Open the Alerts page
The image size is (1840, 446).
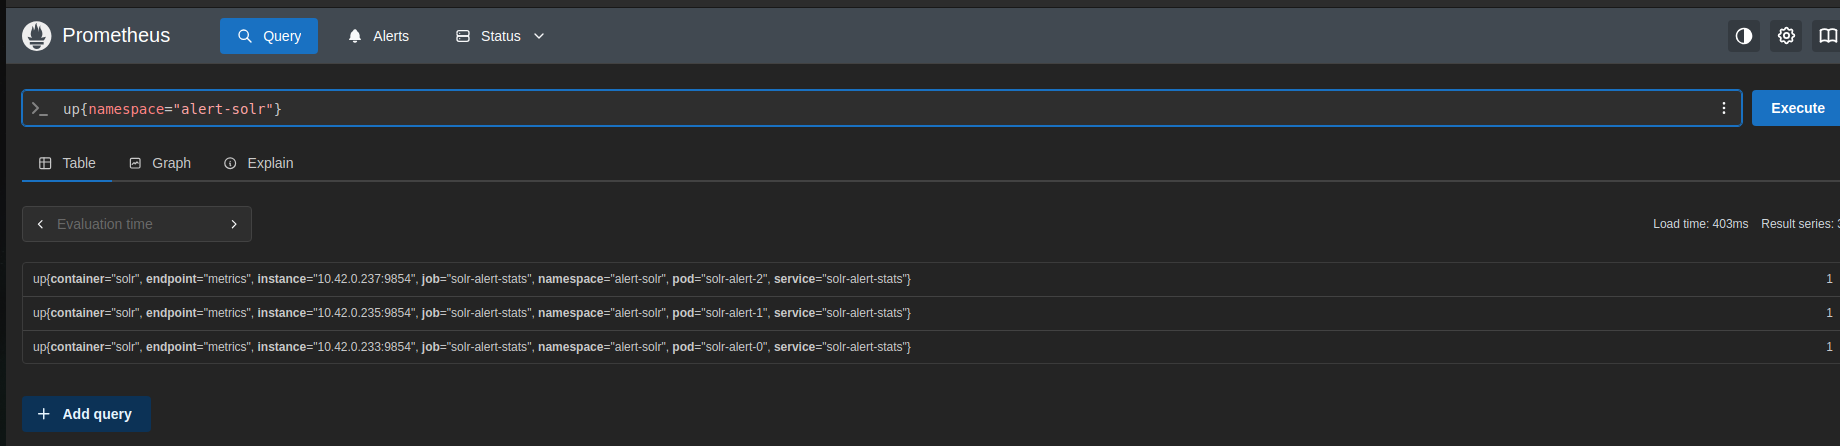coord(378,36)
